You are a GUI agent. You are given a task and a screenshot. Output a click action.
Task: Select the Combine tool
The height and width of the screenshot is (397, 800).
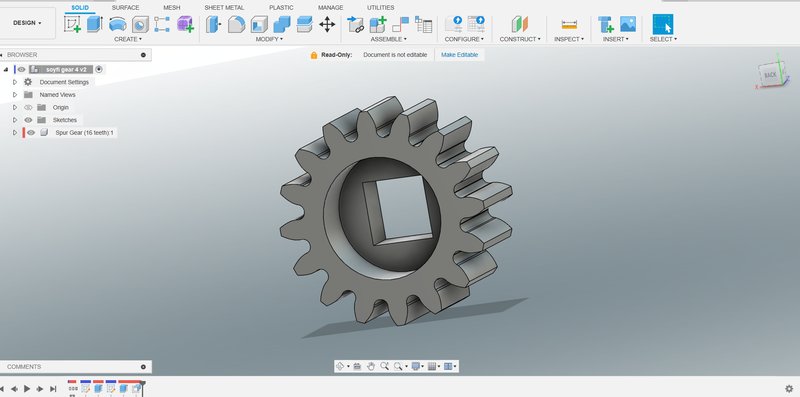282,24
